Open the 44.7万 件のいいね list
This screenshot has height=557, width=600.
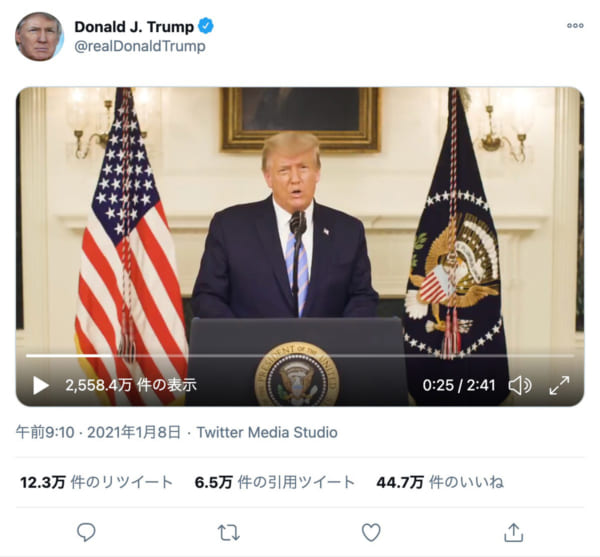(x=440, y=482)
